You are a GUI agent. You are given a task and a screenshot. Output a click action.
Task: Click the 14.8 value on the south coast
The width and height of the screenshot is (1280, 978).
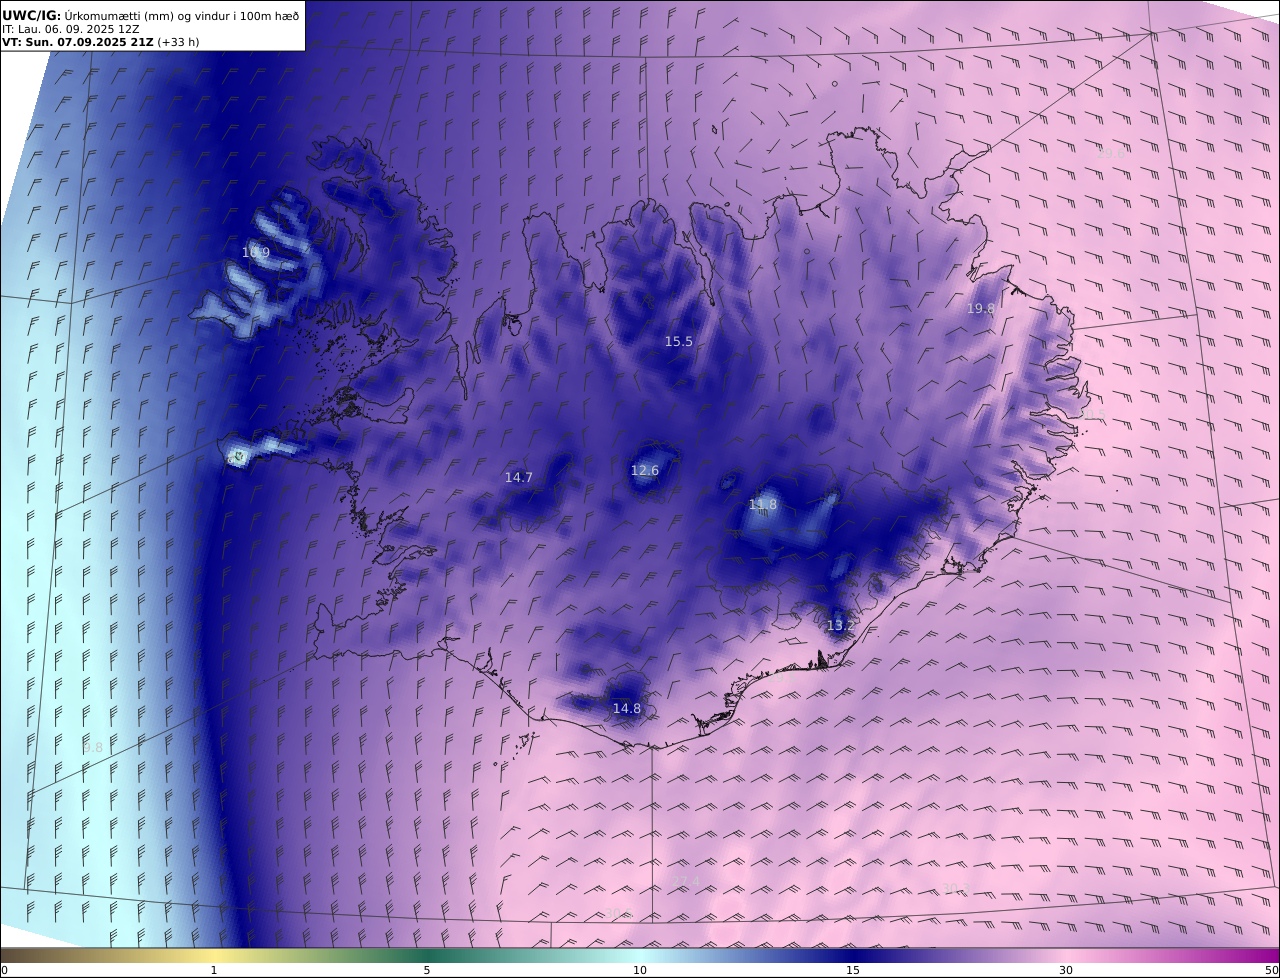(x=627, y=709)
